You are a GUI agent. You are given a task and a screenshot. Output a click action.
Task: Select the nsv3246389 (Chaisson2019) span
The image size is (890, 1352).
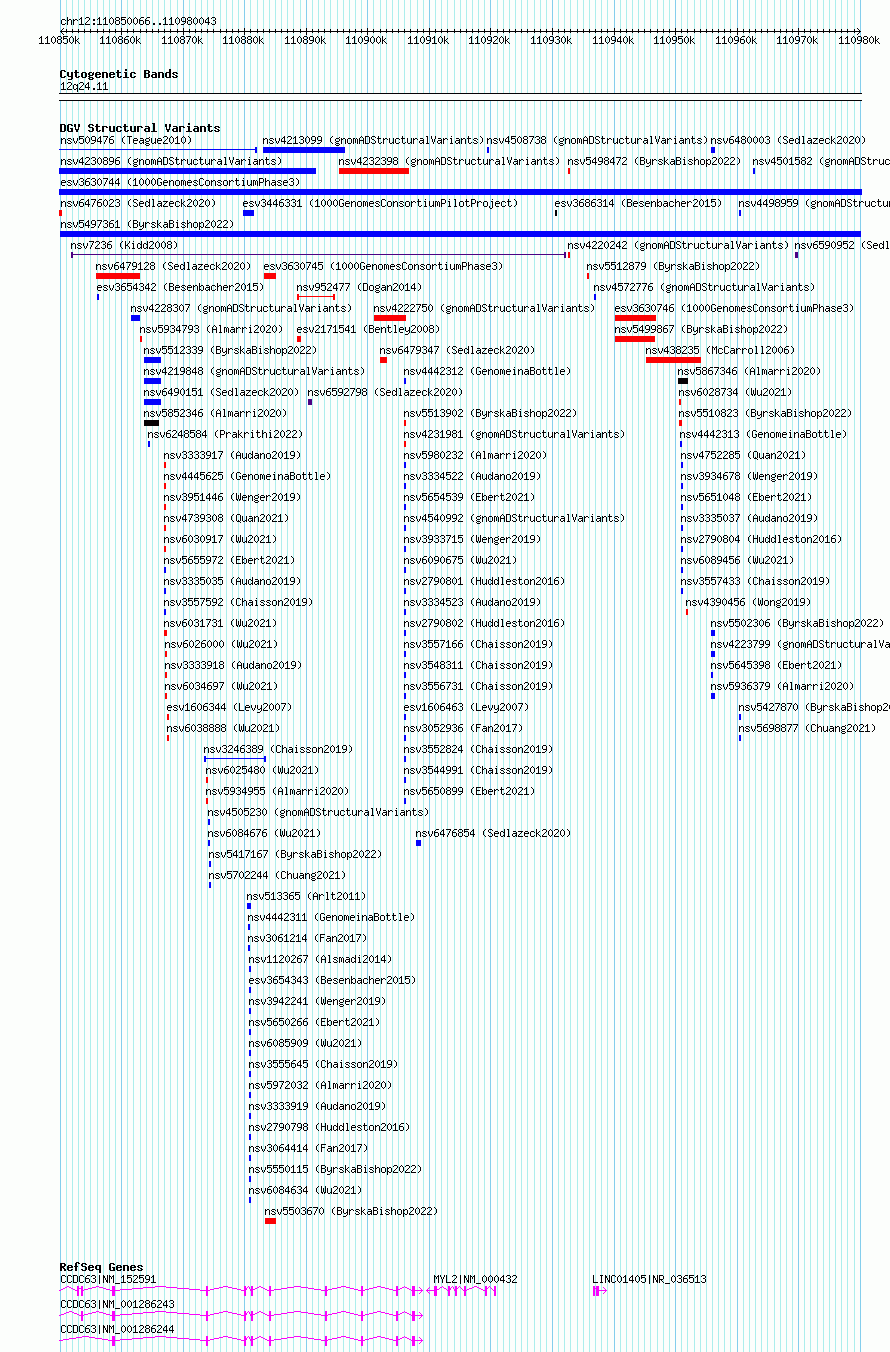click(235, 759)
